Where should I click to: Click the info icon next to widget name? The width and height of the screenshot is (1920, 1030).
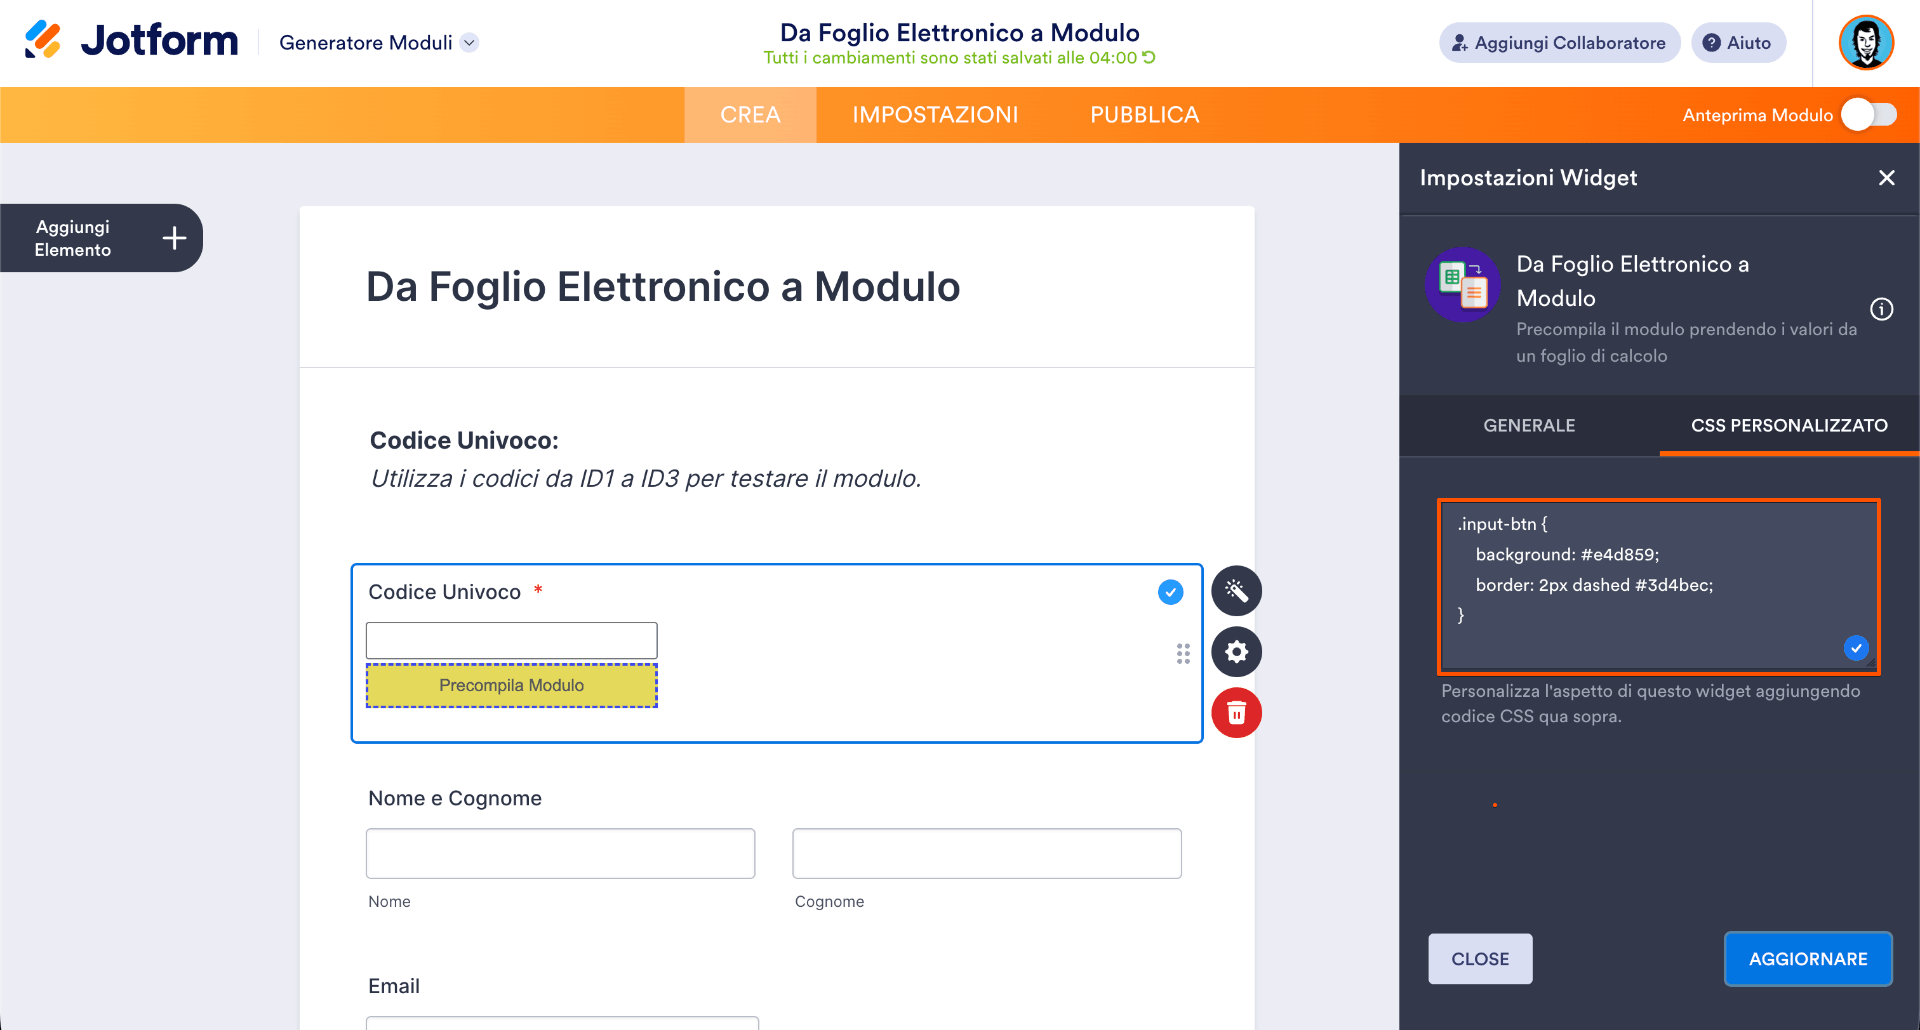(1884, 309)
